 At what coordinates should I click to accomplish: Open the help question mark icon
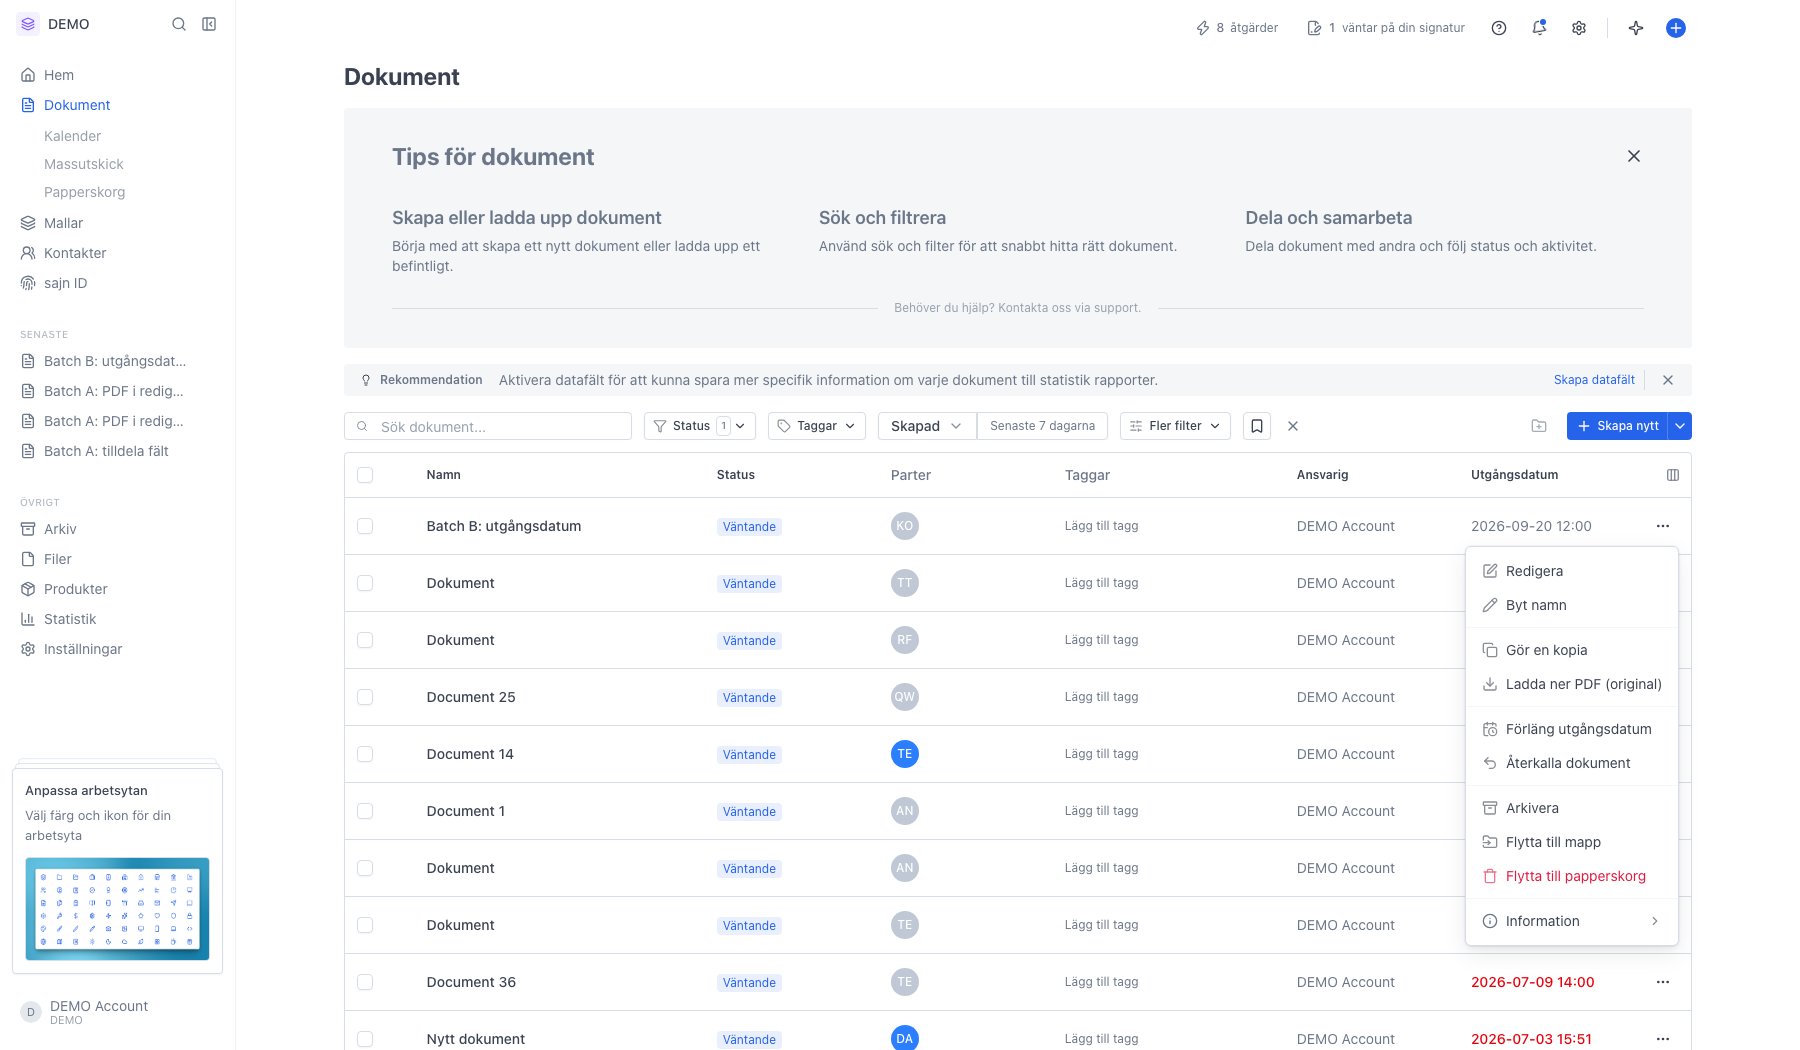pyautogui.click(x=1499, y=28)
